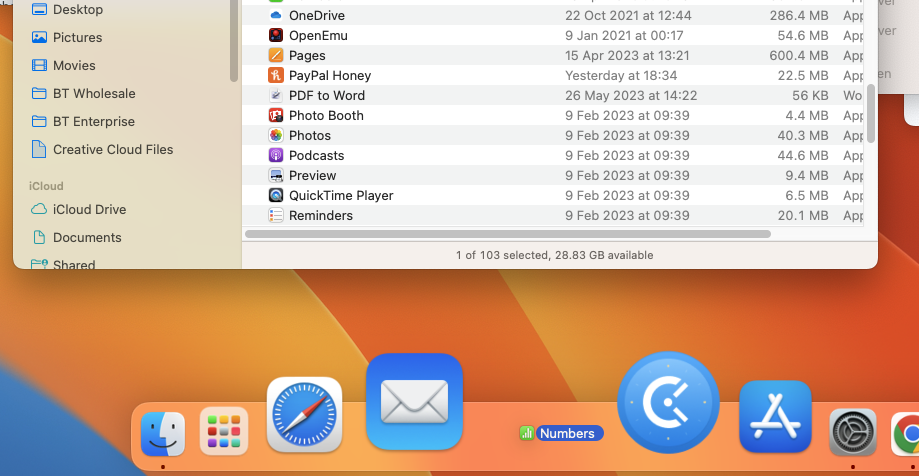Click the file list horizontal scrollbar
The width and height of the screenshot is (919, 476).
point(508,234)
